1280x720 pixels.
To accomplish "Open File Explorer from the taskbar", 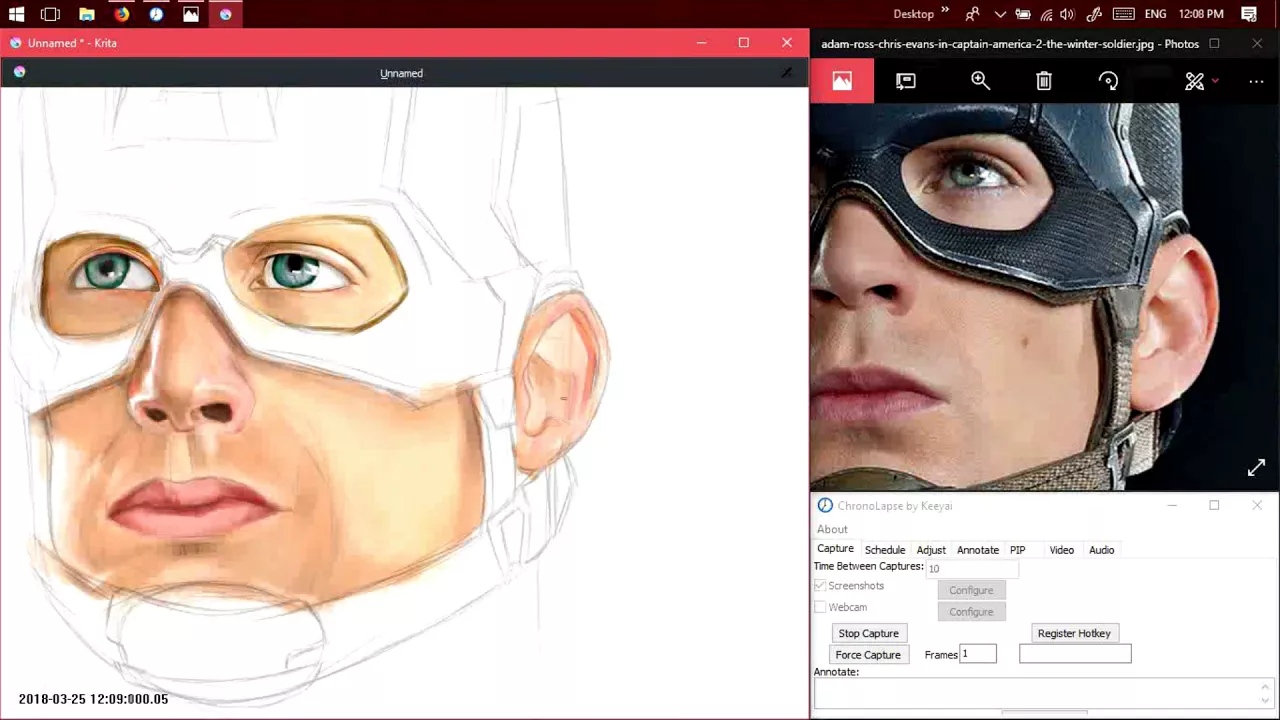I will [87, 14].
